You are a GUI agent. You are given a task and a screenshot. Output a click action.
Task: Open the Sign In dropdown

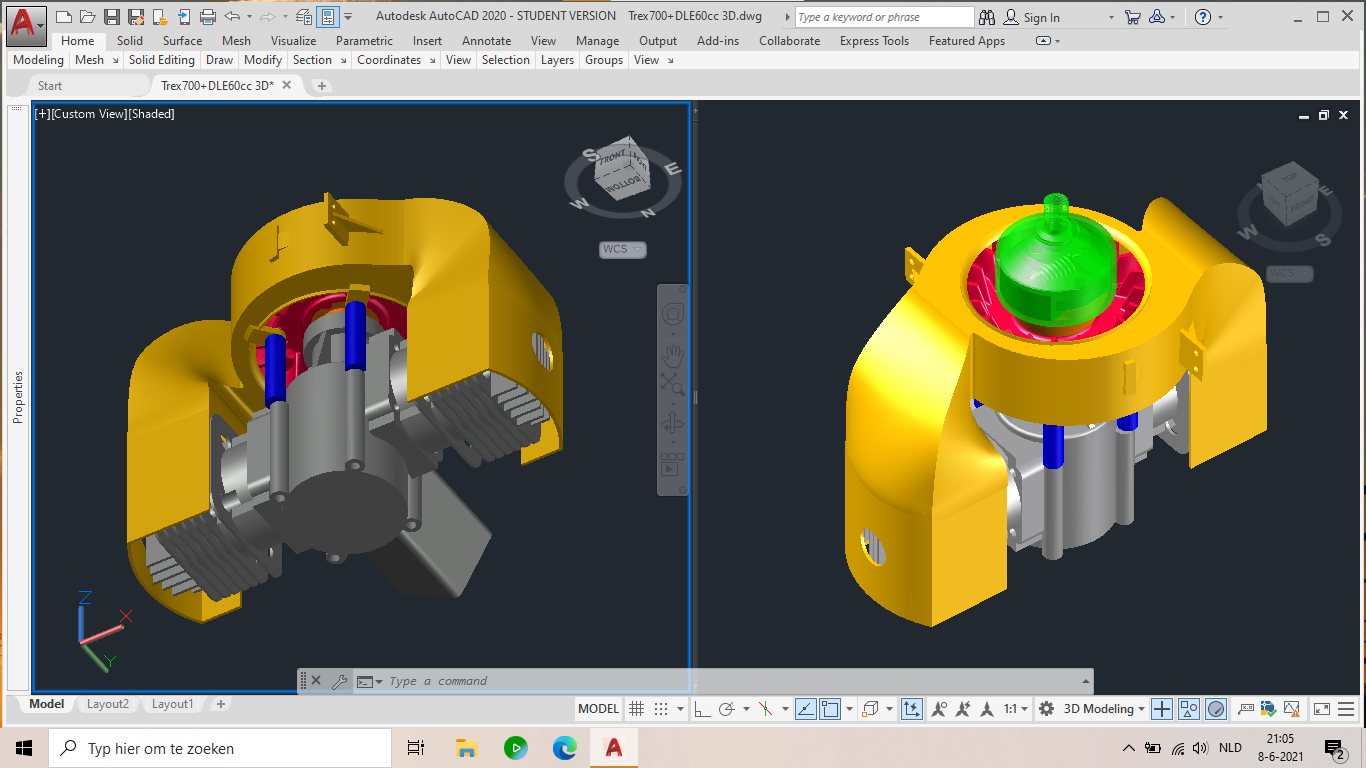1111,17
